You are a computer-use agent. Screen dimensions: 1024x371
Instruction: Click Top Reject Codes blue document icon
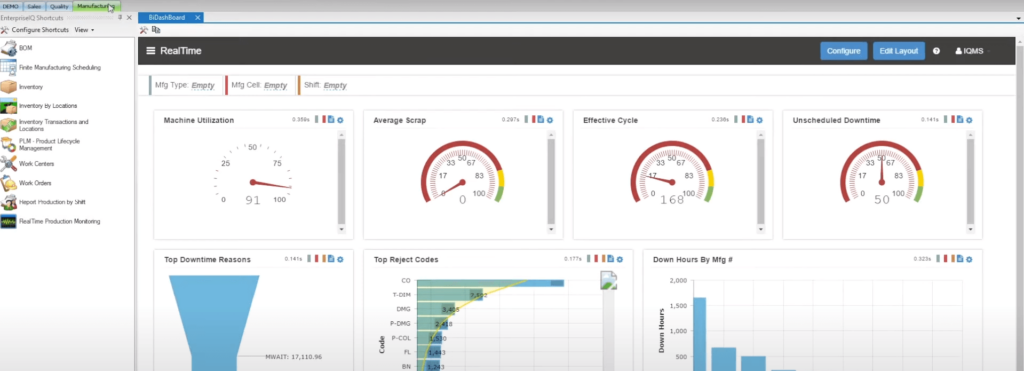(611, 259)
